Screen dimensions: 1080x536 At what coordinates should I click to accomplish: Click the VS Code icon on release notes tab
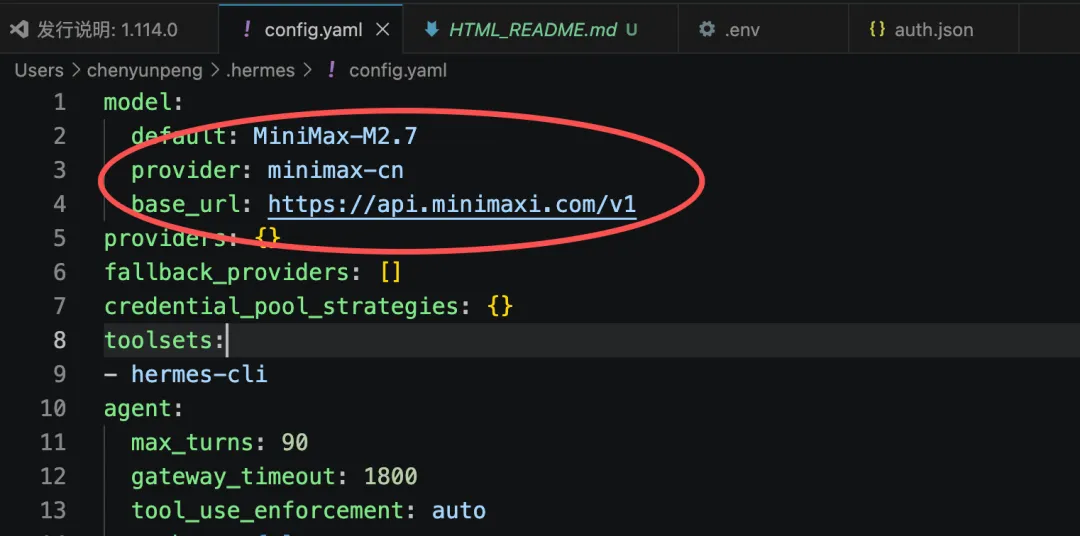[x=20, y=30]
